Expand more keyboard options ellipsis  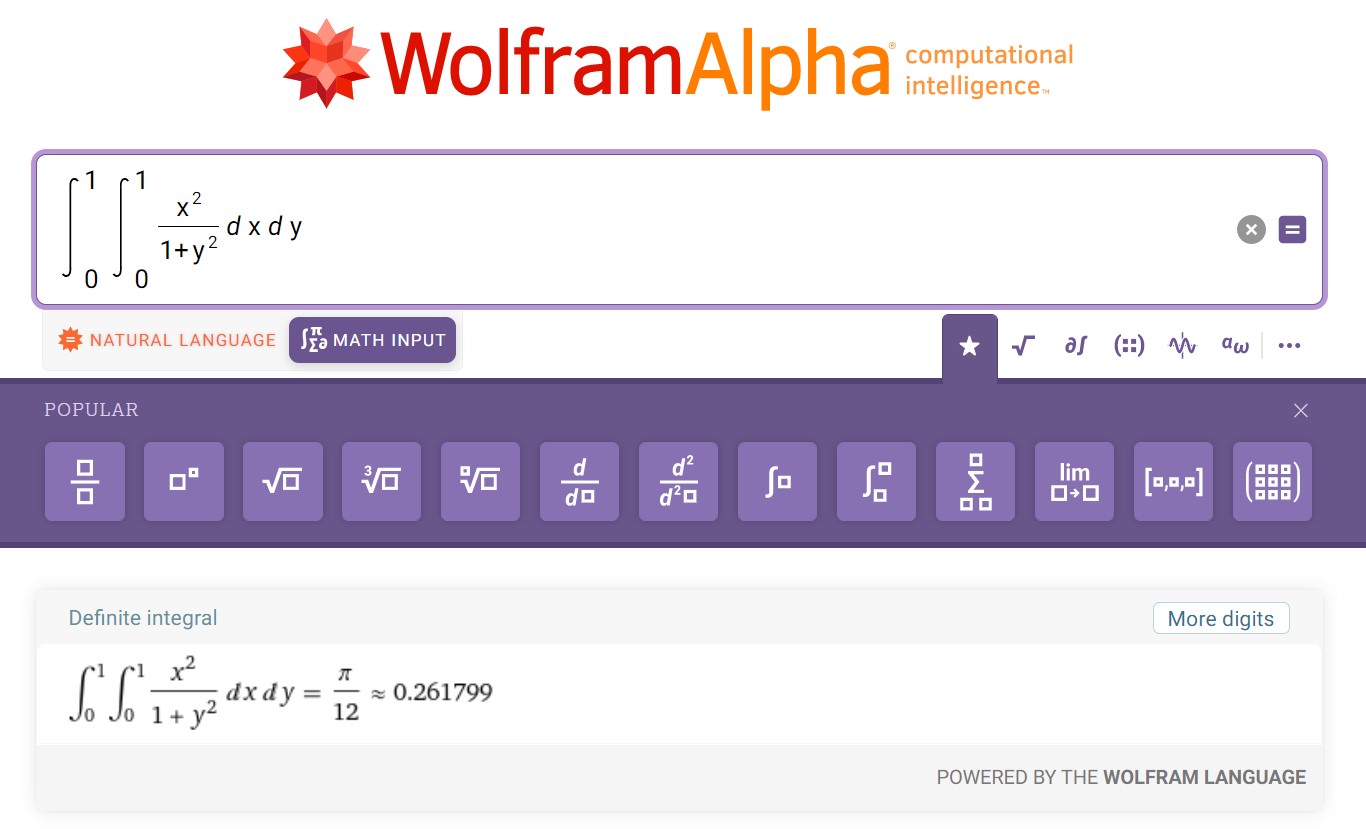(1290, 346)
